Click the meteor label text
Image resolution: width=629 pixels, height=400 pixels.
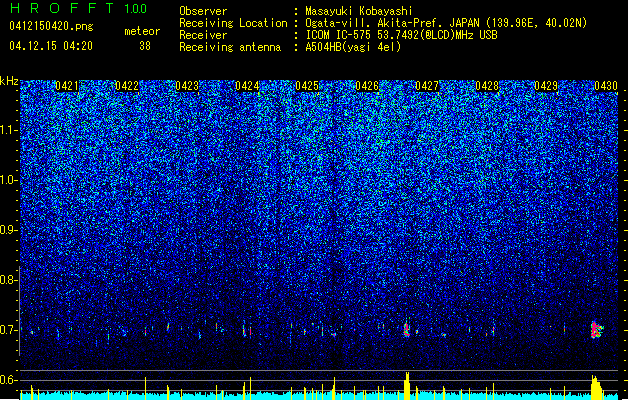tap(142, 31)
